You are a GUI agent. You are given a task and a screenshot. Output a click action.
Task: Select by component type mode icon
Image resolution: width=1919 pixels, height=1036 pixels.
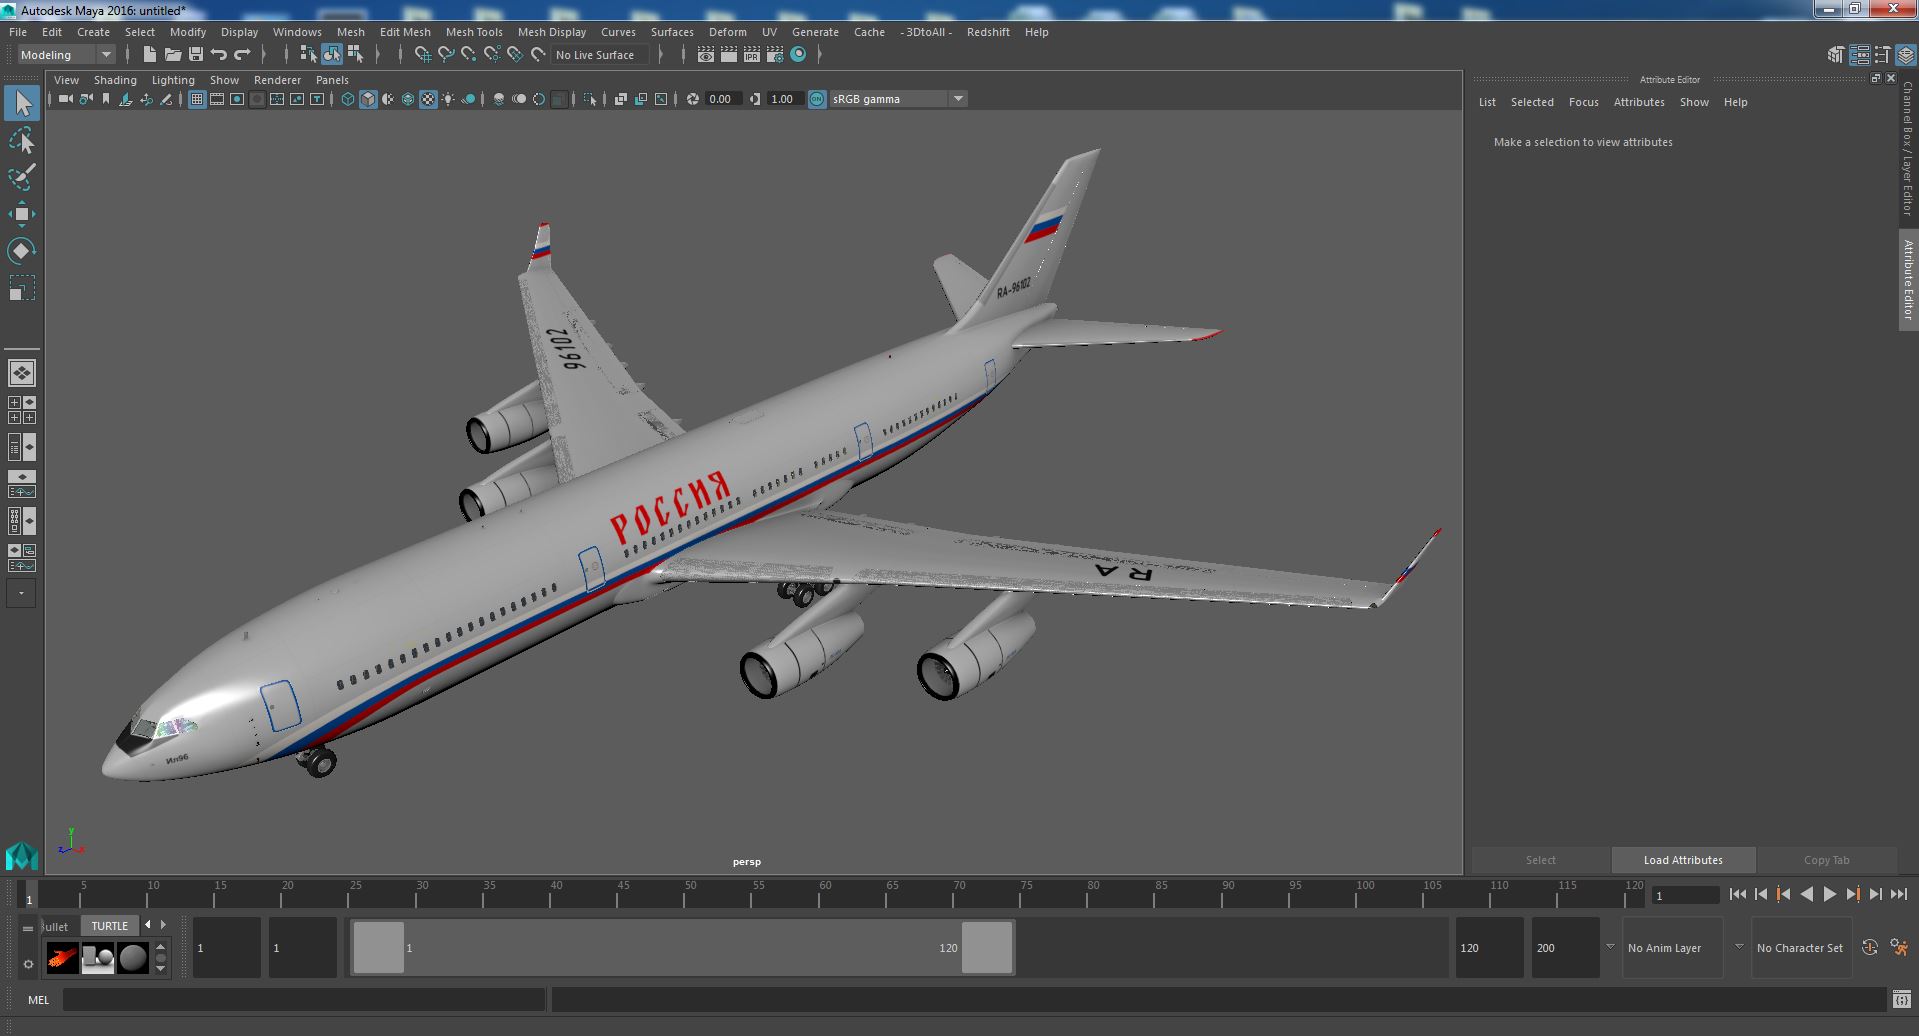click(x=355, y=54)
